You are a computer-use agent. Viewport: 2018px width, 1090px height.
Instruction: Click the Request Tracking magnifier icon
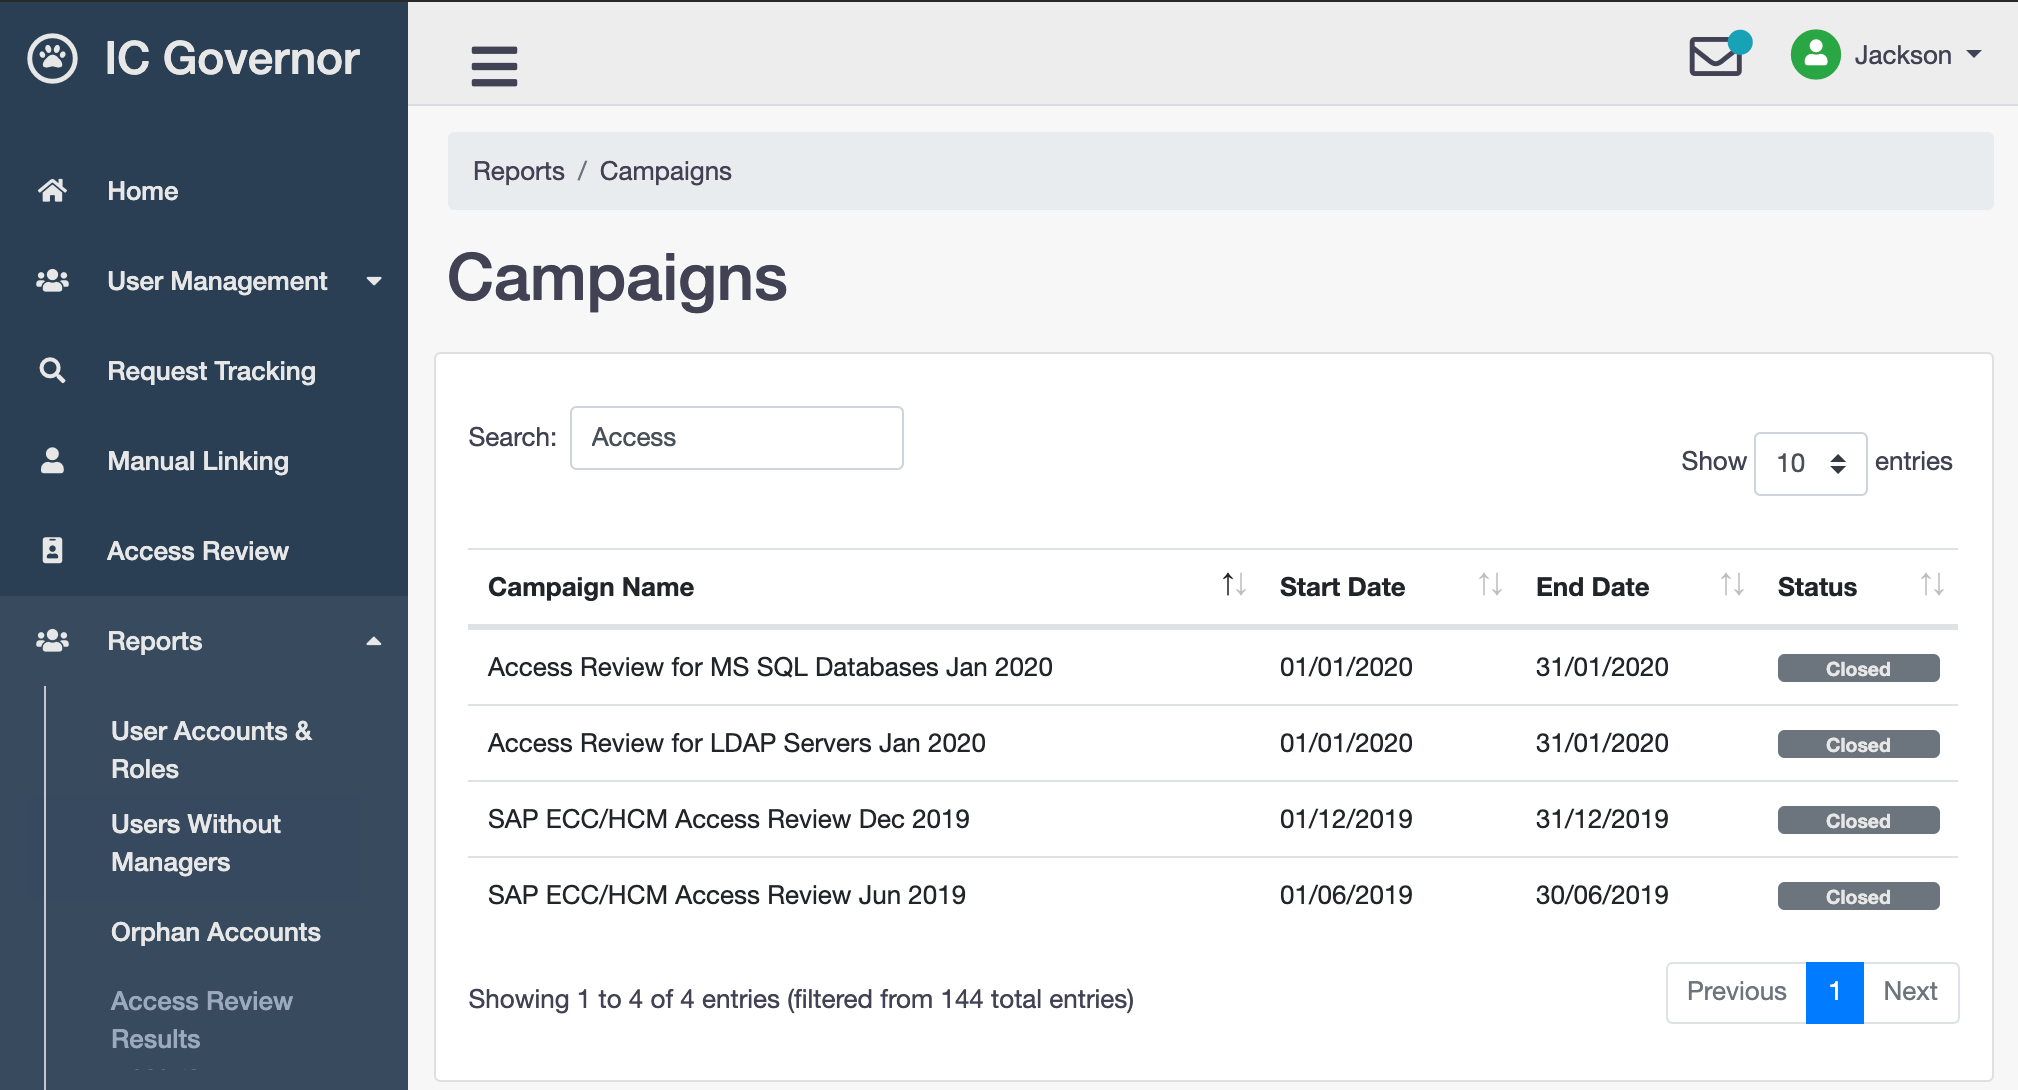tap(52, 371)
